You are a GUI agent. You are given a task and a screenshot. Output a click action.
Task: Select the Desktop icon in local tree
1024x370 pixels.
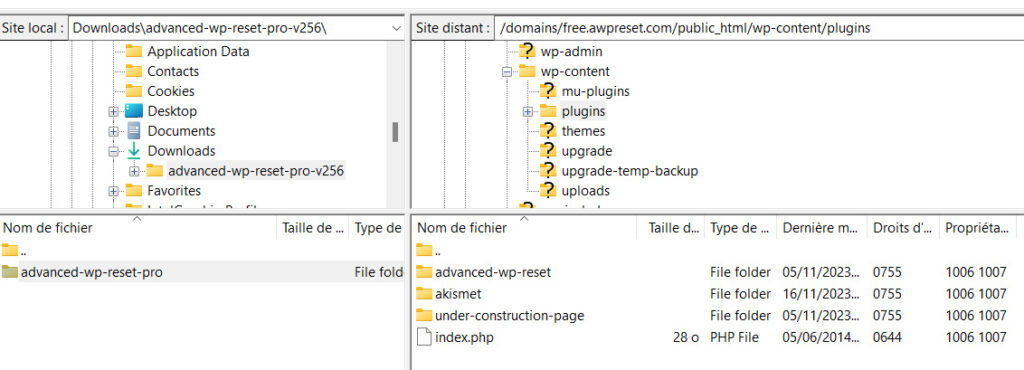tap(133, 111)
